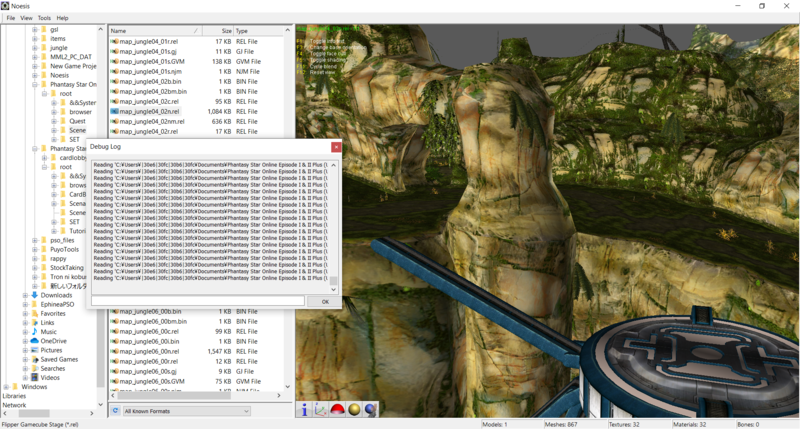Sort files by the Name column header
This screenshot has width=800, height=429.
pyautogui.click(x=155, y=31)
